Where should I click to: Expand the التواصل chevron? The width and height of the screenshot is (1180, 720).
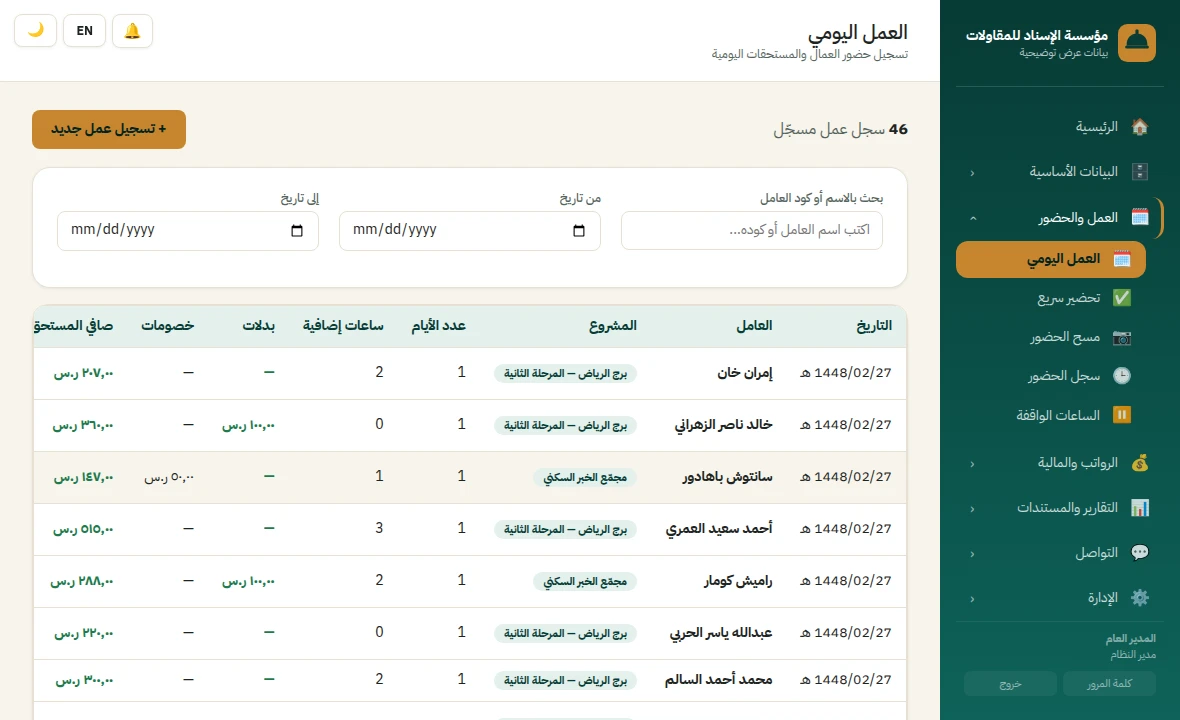[972, 554]
